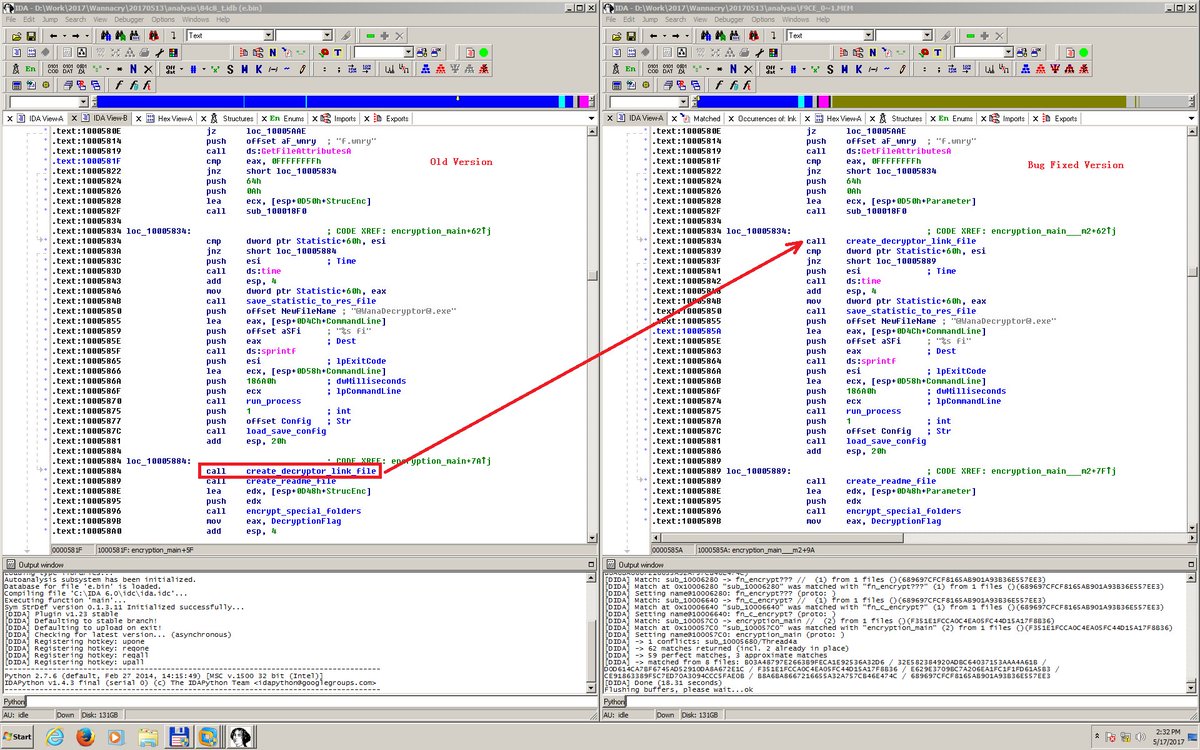The width and height of the screenshot is (1200, 750).
Task: Click the pencil edit icon in left IDA toolbar
Action: [x=302, y=69]
